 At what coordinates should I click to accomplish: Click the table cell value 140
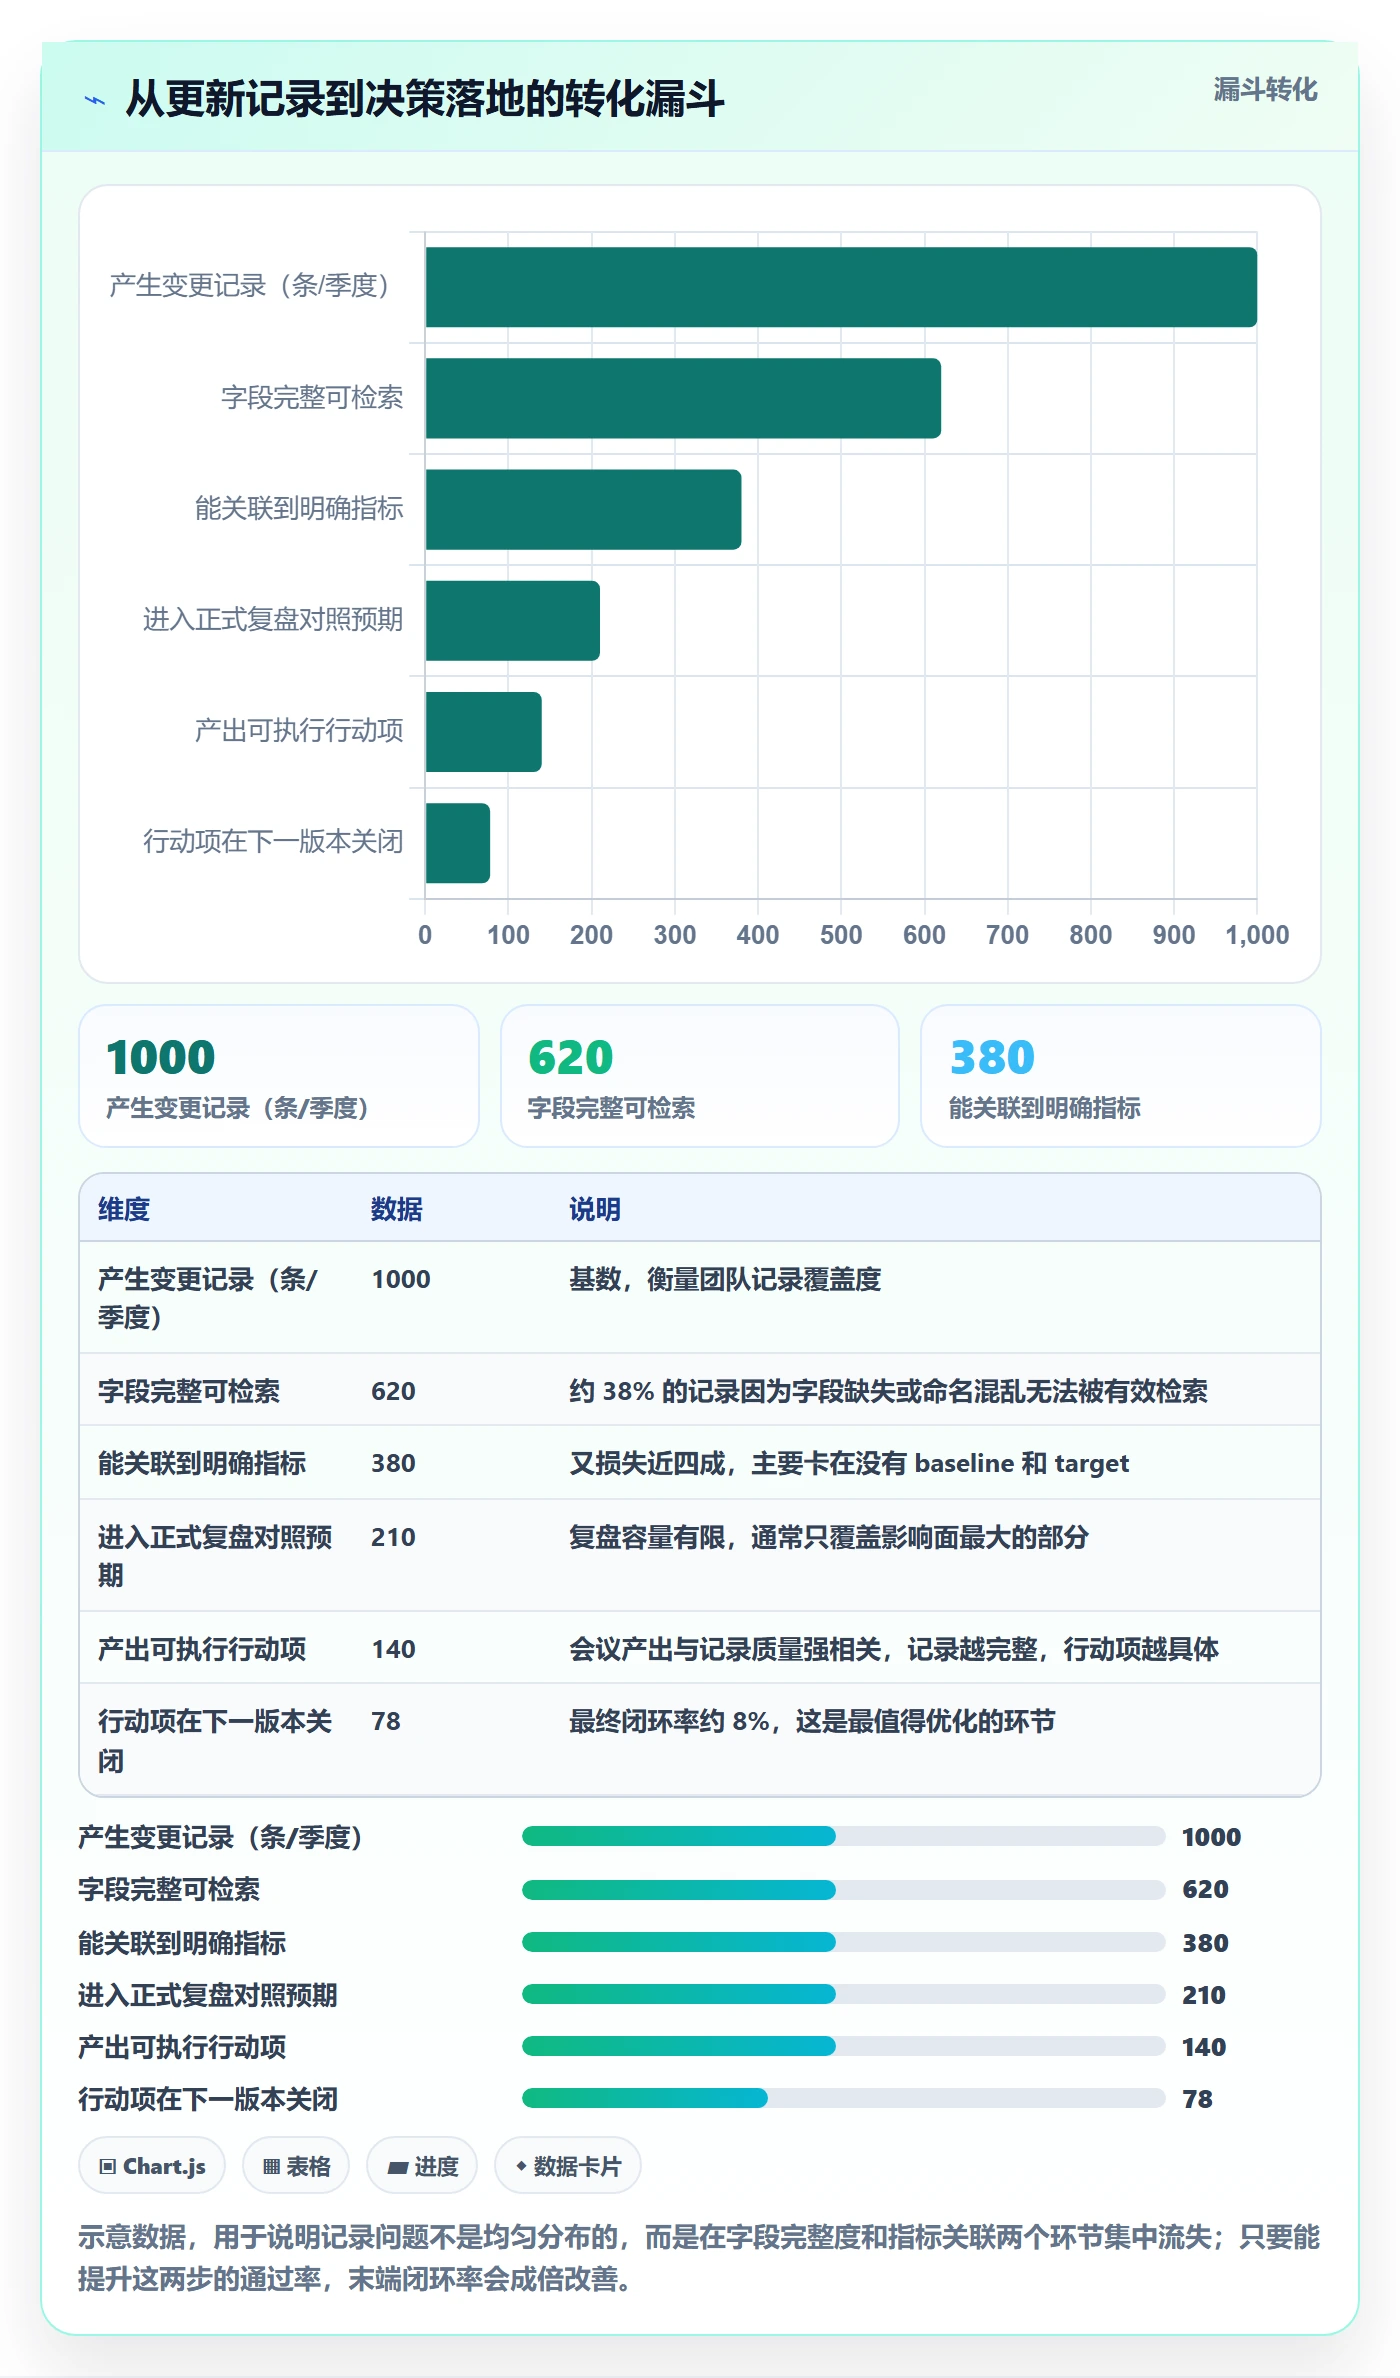pyautogui.click(x=393, y=1649)
